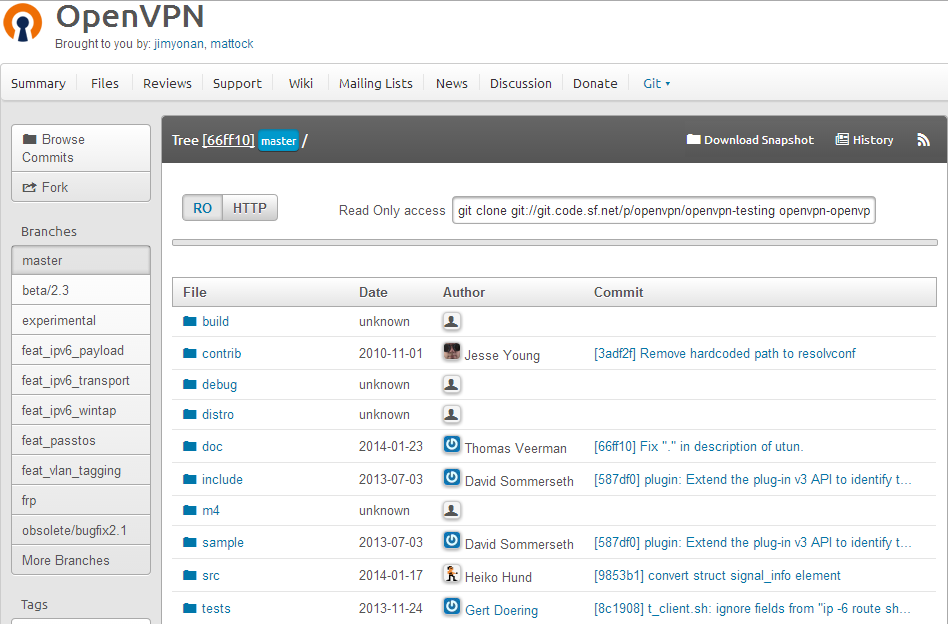Select the obsolete/bugfix2.1 branch
The image size is (948, 624).
coord(81,530)
